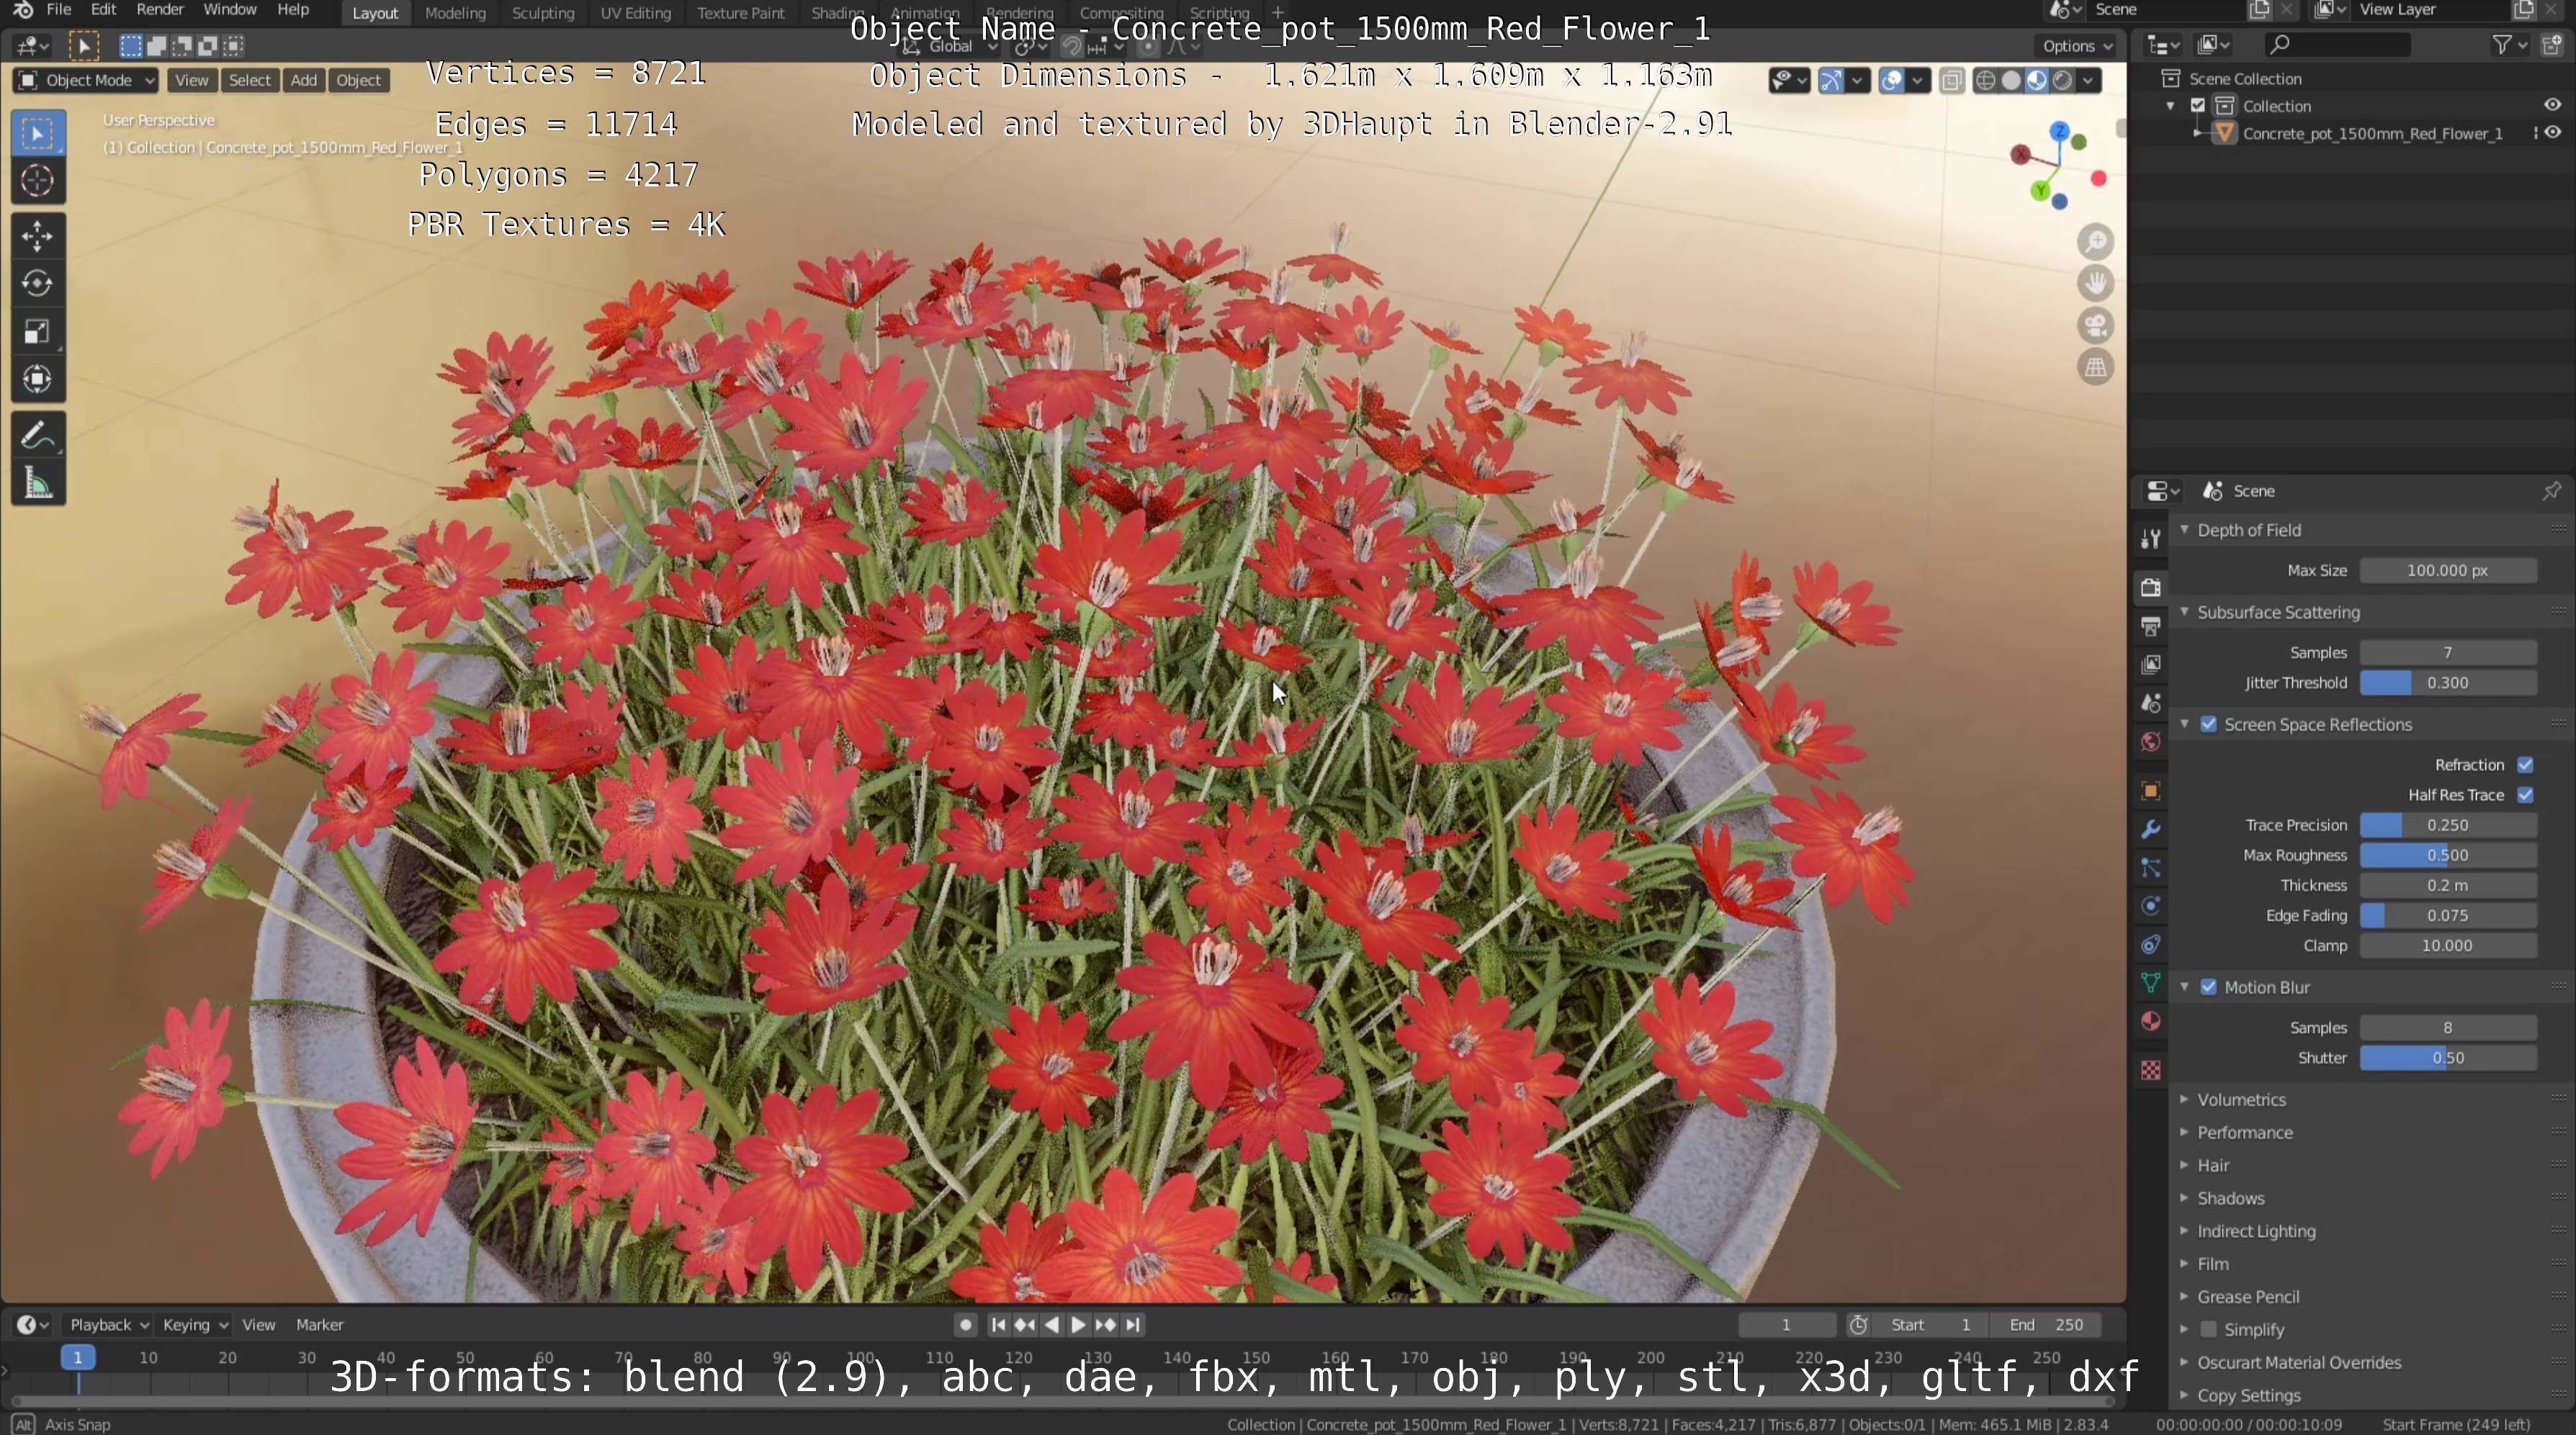Expand the Shadows panel
Viewport: 2576px width, 1435px height.
coord(2230,1198)
